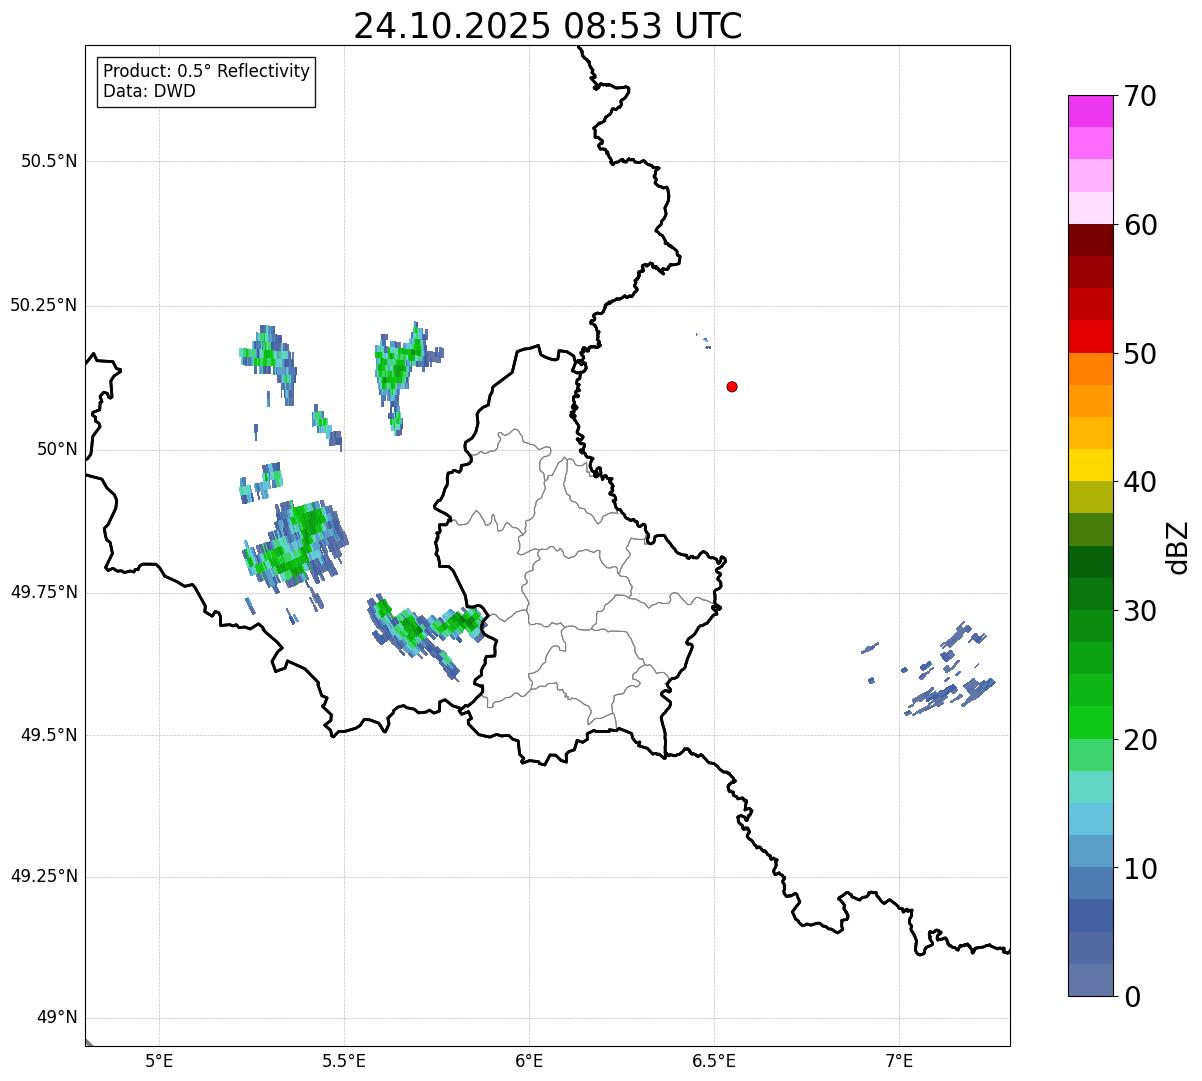The width and height of the screenshot is (1202, 1081).
Task: Select the magenta 70 dBZ color band
Action: [1090, 111]
